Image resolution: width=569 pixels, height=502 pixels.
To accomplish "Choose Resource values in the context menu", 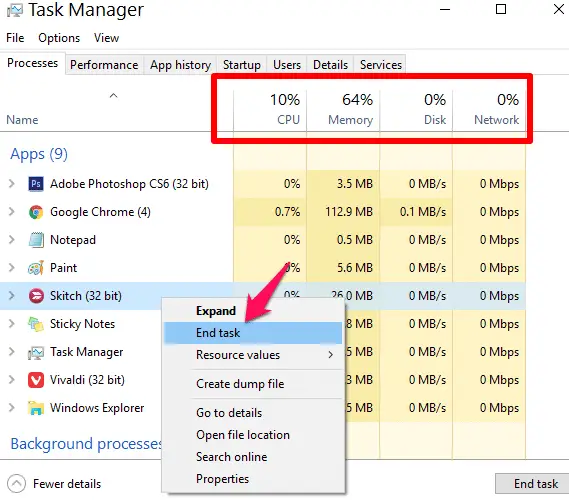I will click(x=253, y=355).
